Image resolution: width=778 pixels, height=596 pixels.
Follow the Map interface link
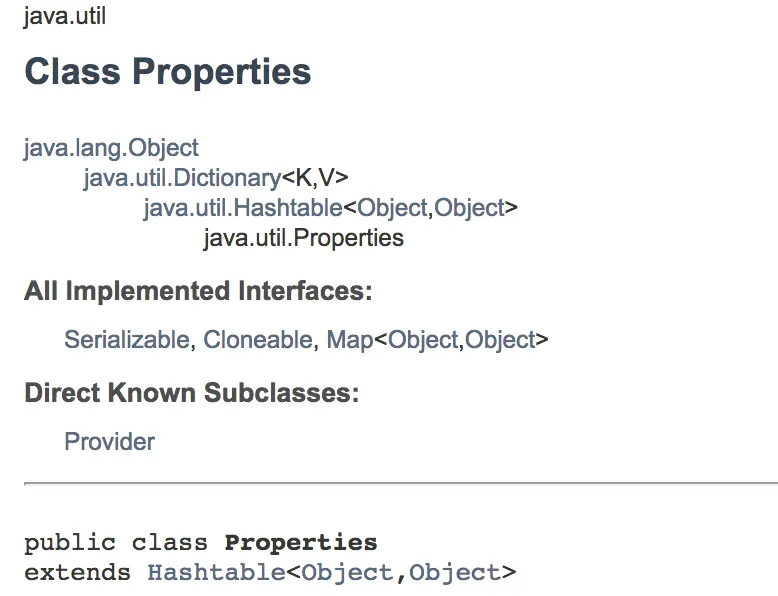point(349,340)
